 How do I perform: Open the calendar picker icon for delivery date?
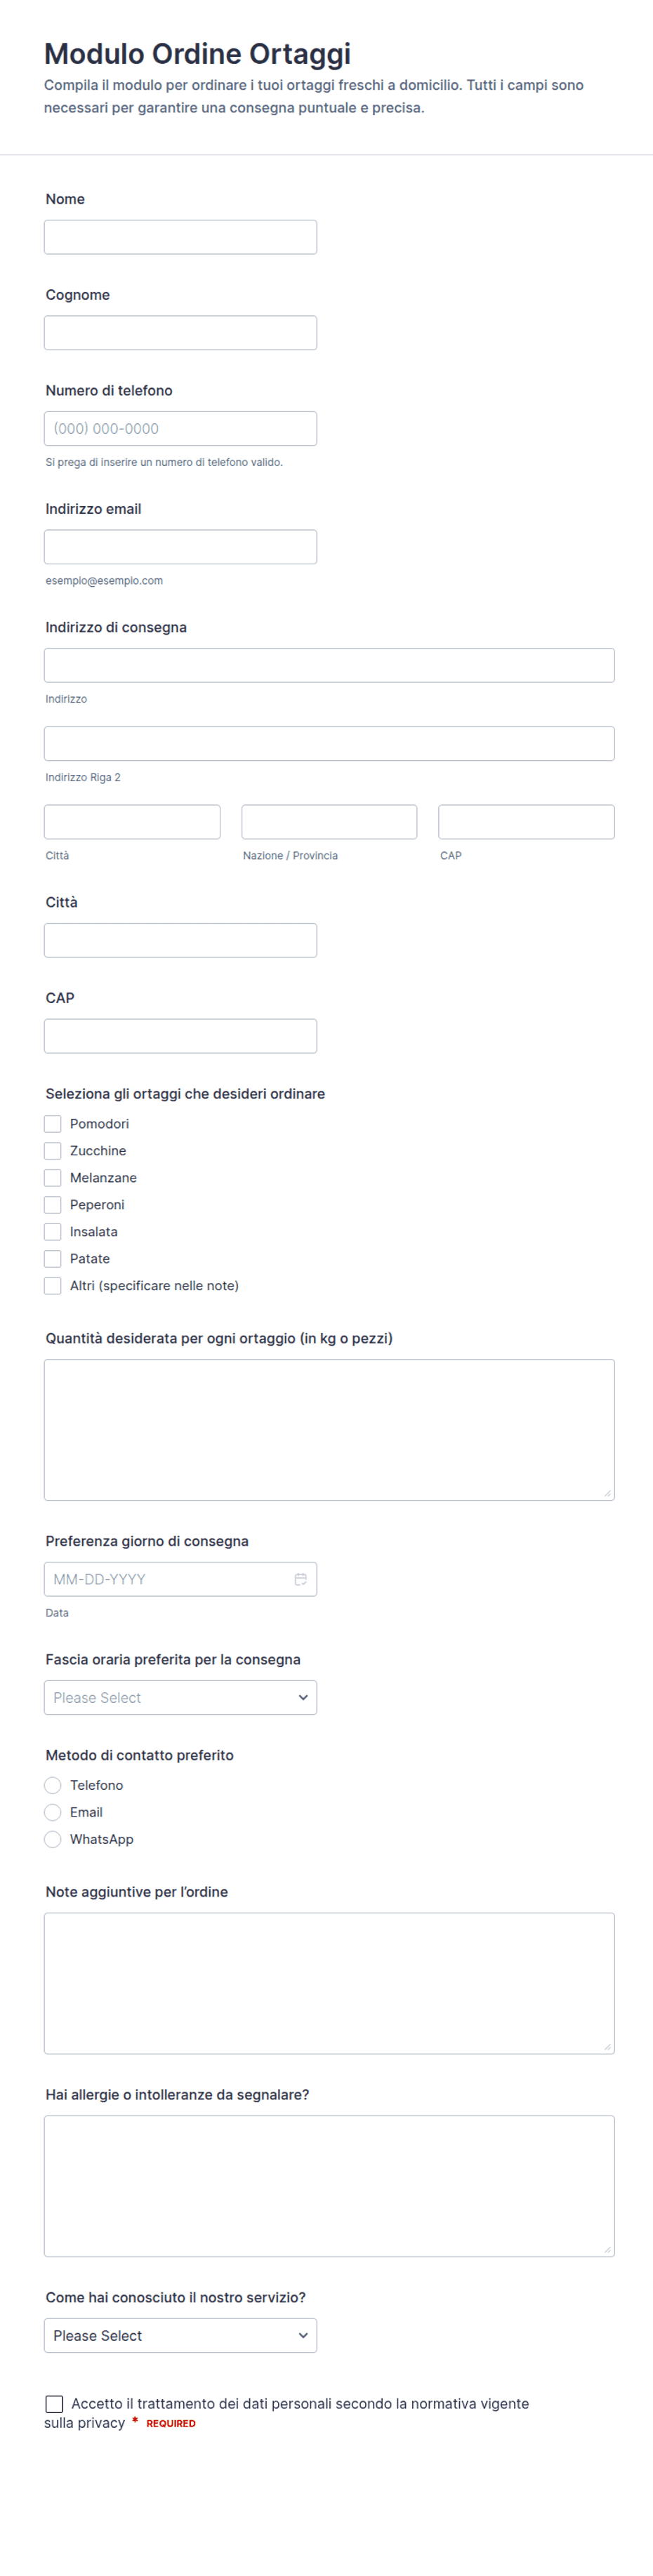300,1579
